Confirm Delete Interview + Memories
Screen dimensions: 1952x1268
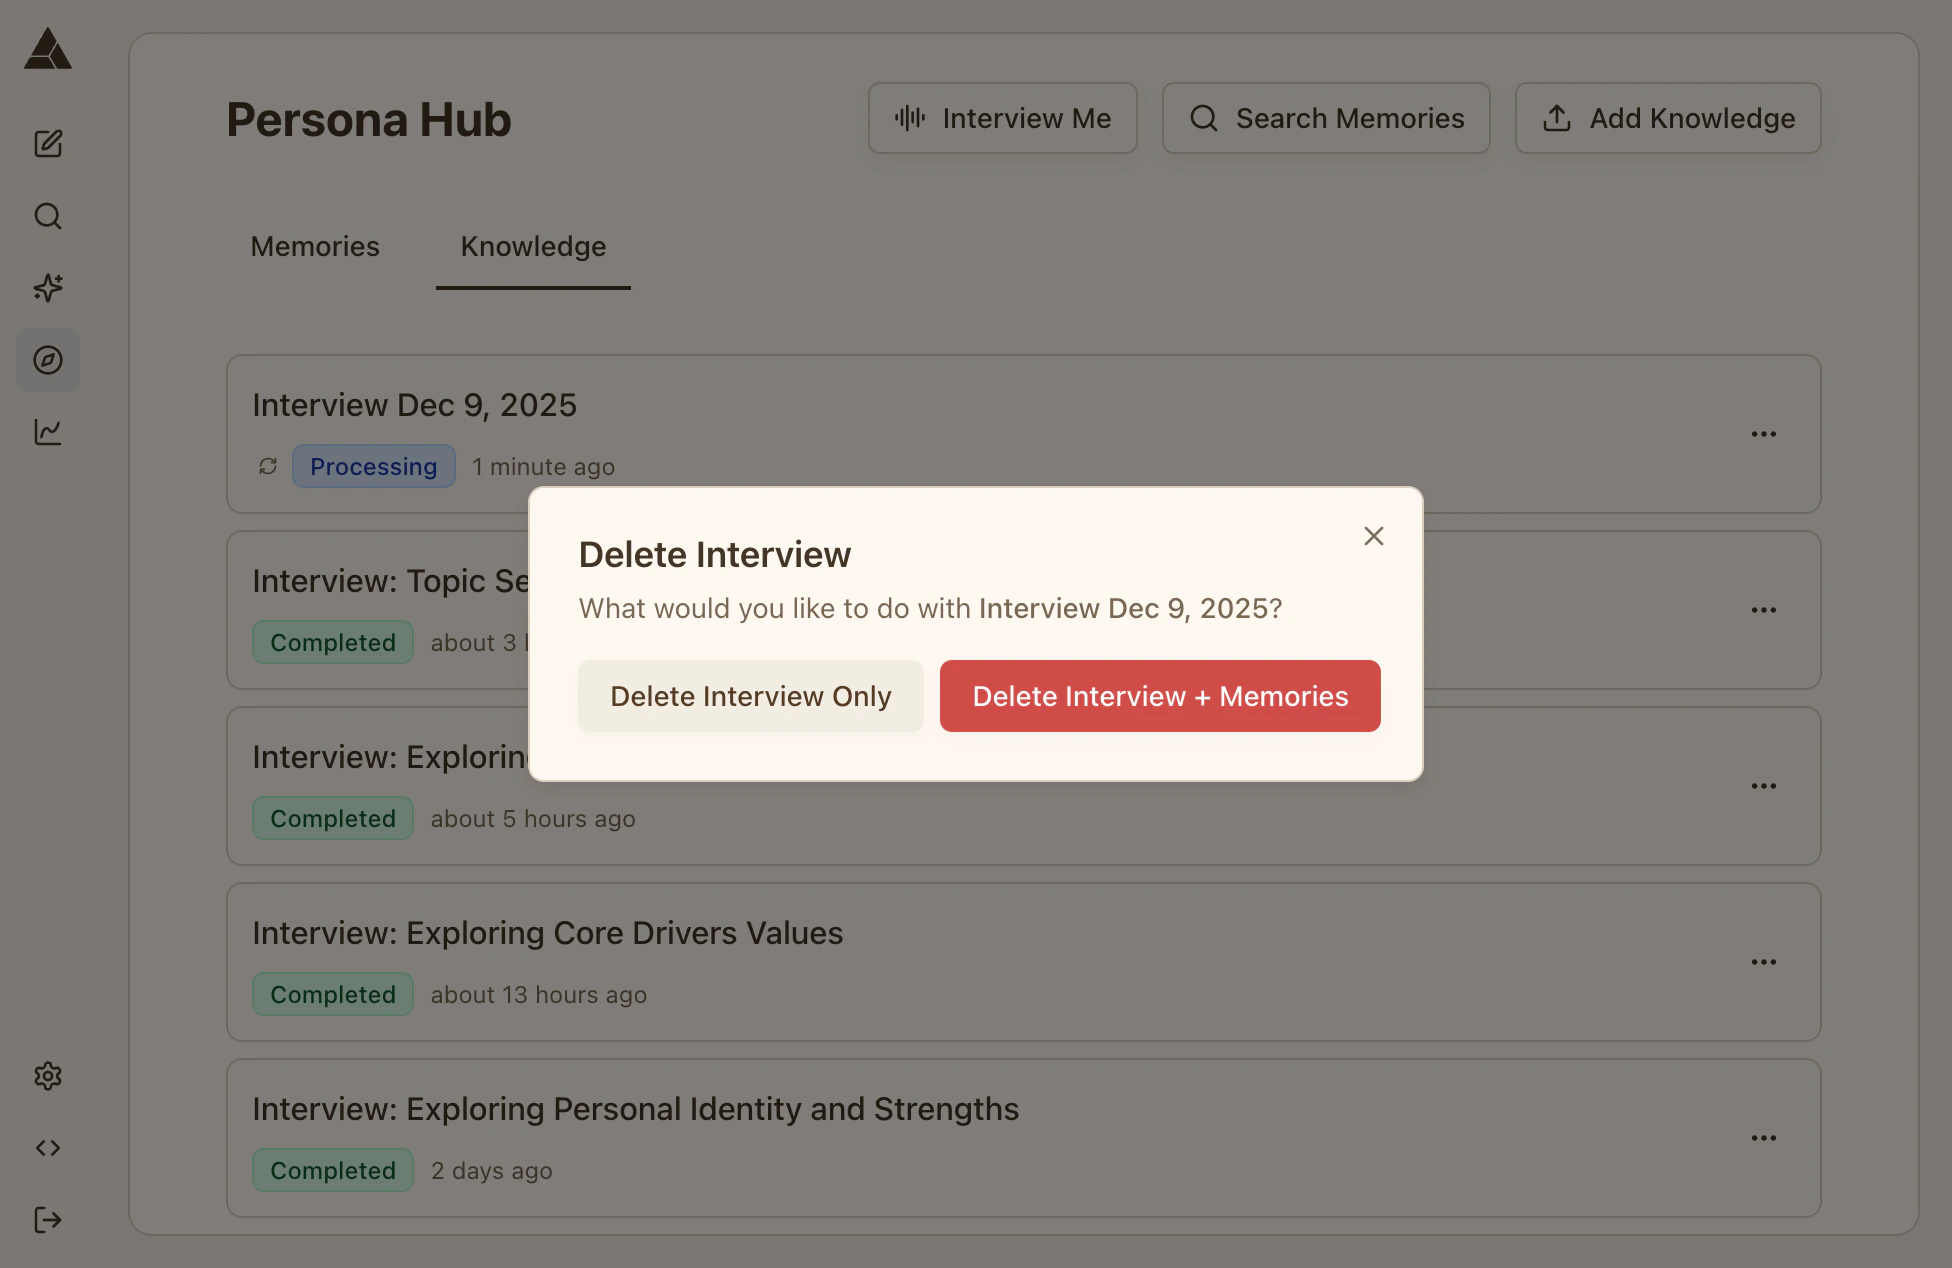pyautogui.click(x=1160, y=696)
